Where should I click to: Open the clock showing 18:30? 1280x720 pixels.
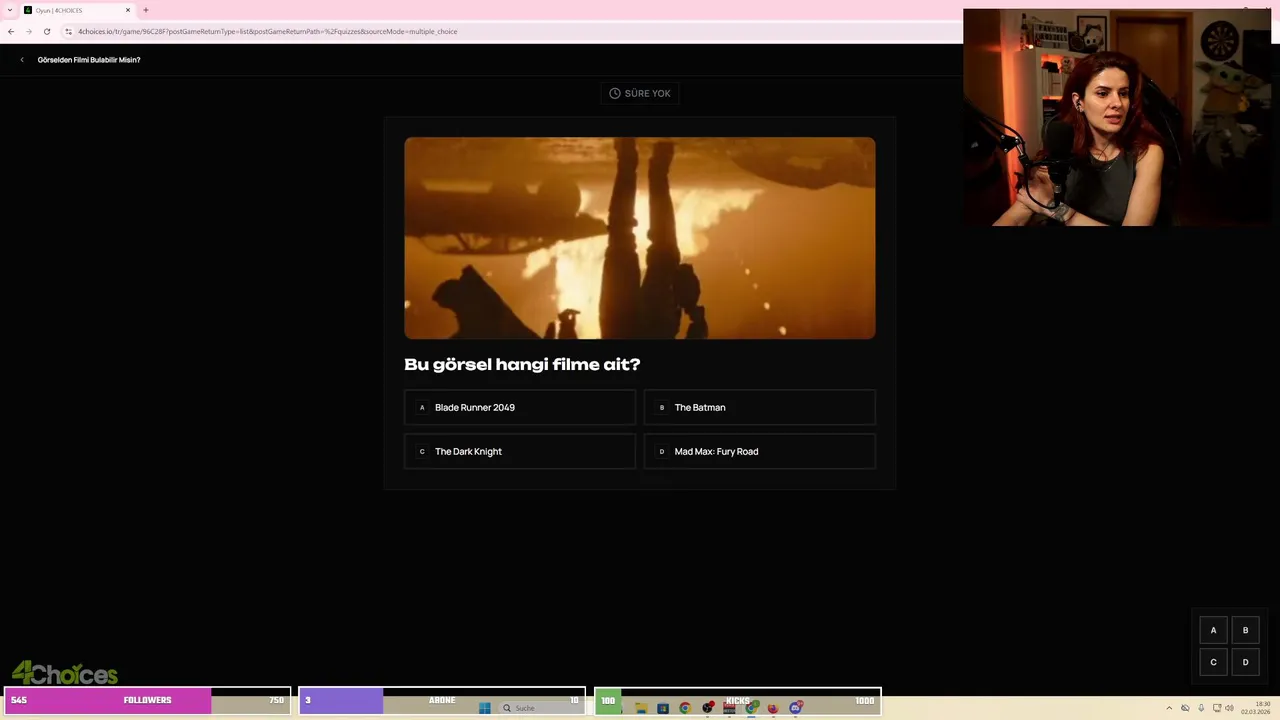(x=1256, y=708)
